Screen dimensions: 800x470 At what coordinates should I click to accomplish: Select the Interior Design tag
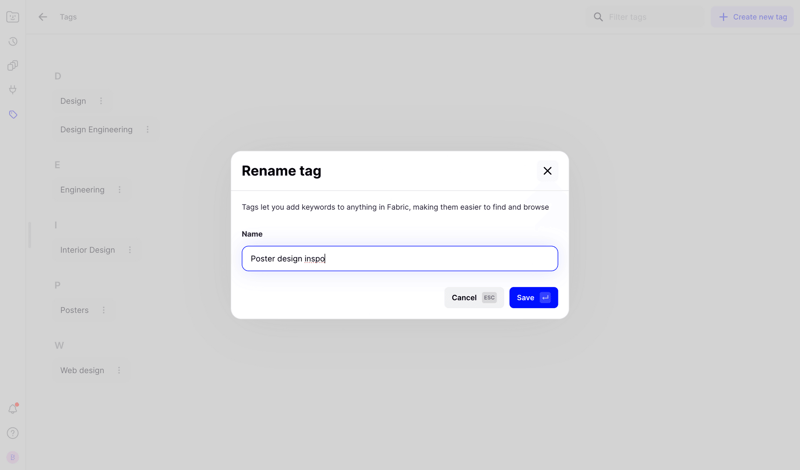tap(87, 250)
